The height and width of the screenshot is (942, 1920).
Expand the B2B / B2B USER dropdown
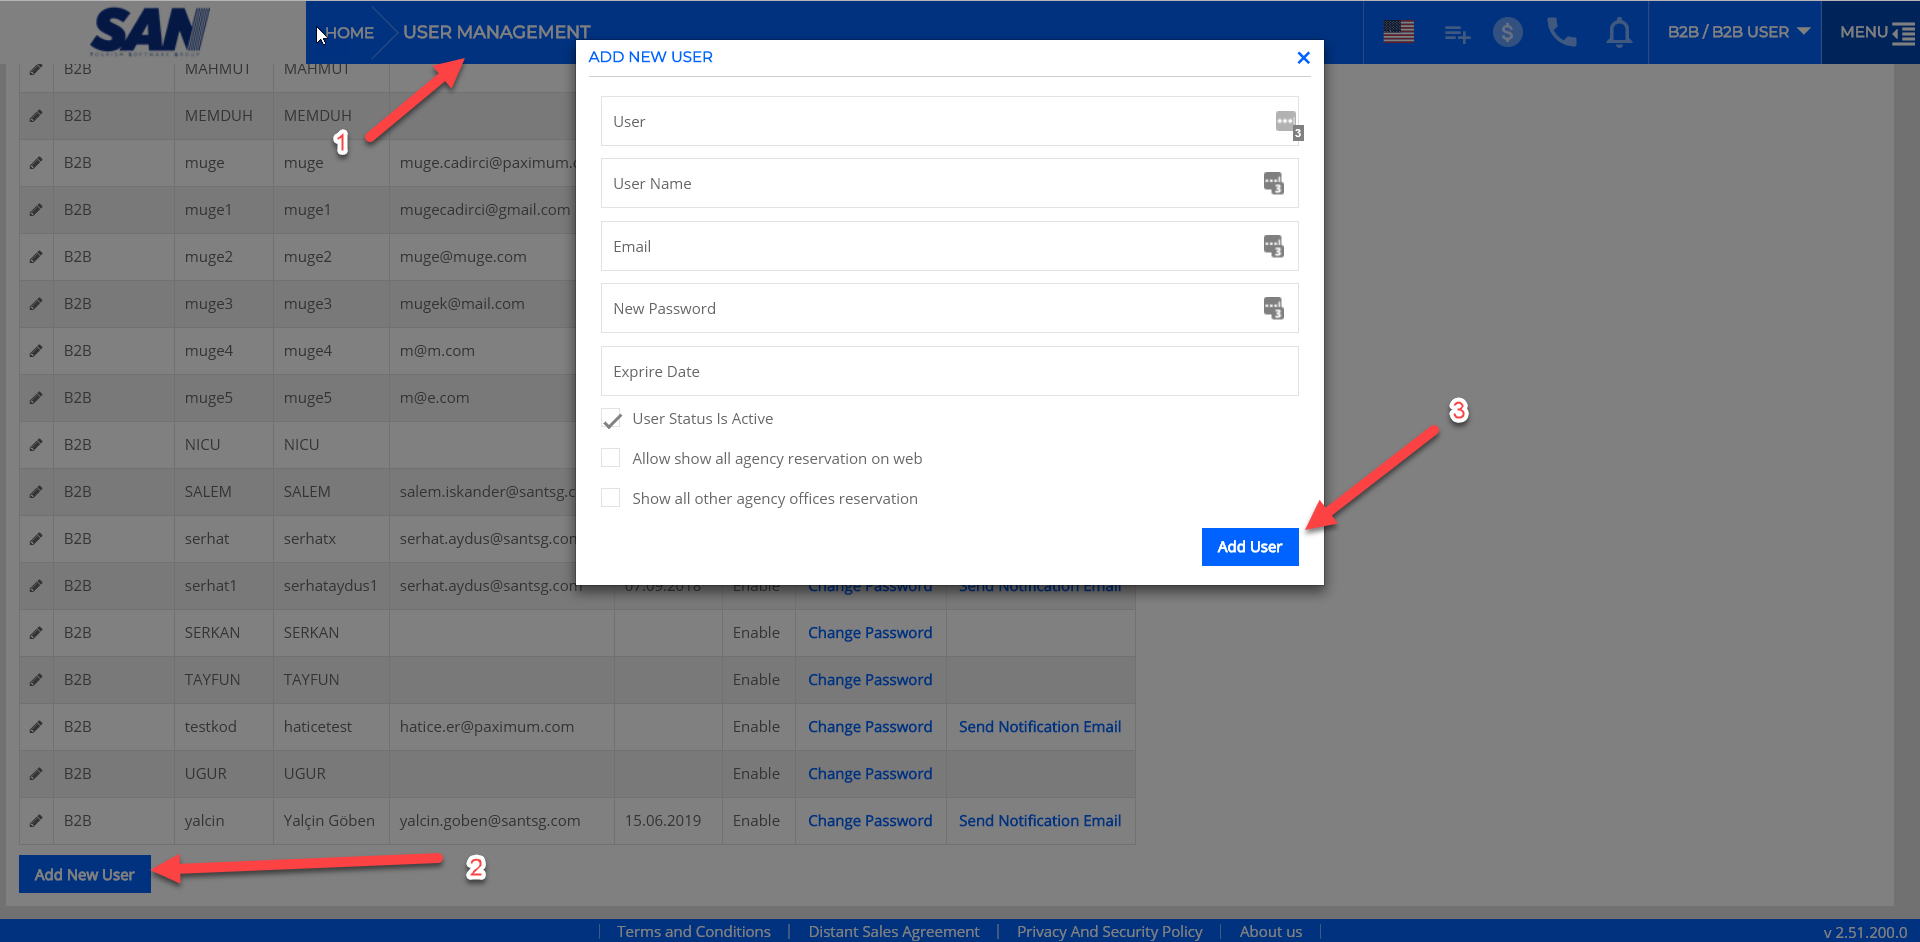[x=1738, y=32]
